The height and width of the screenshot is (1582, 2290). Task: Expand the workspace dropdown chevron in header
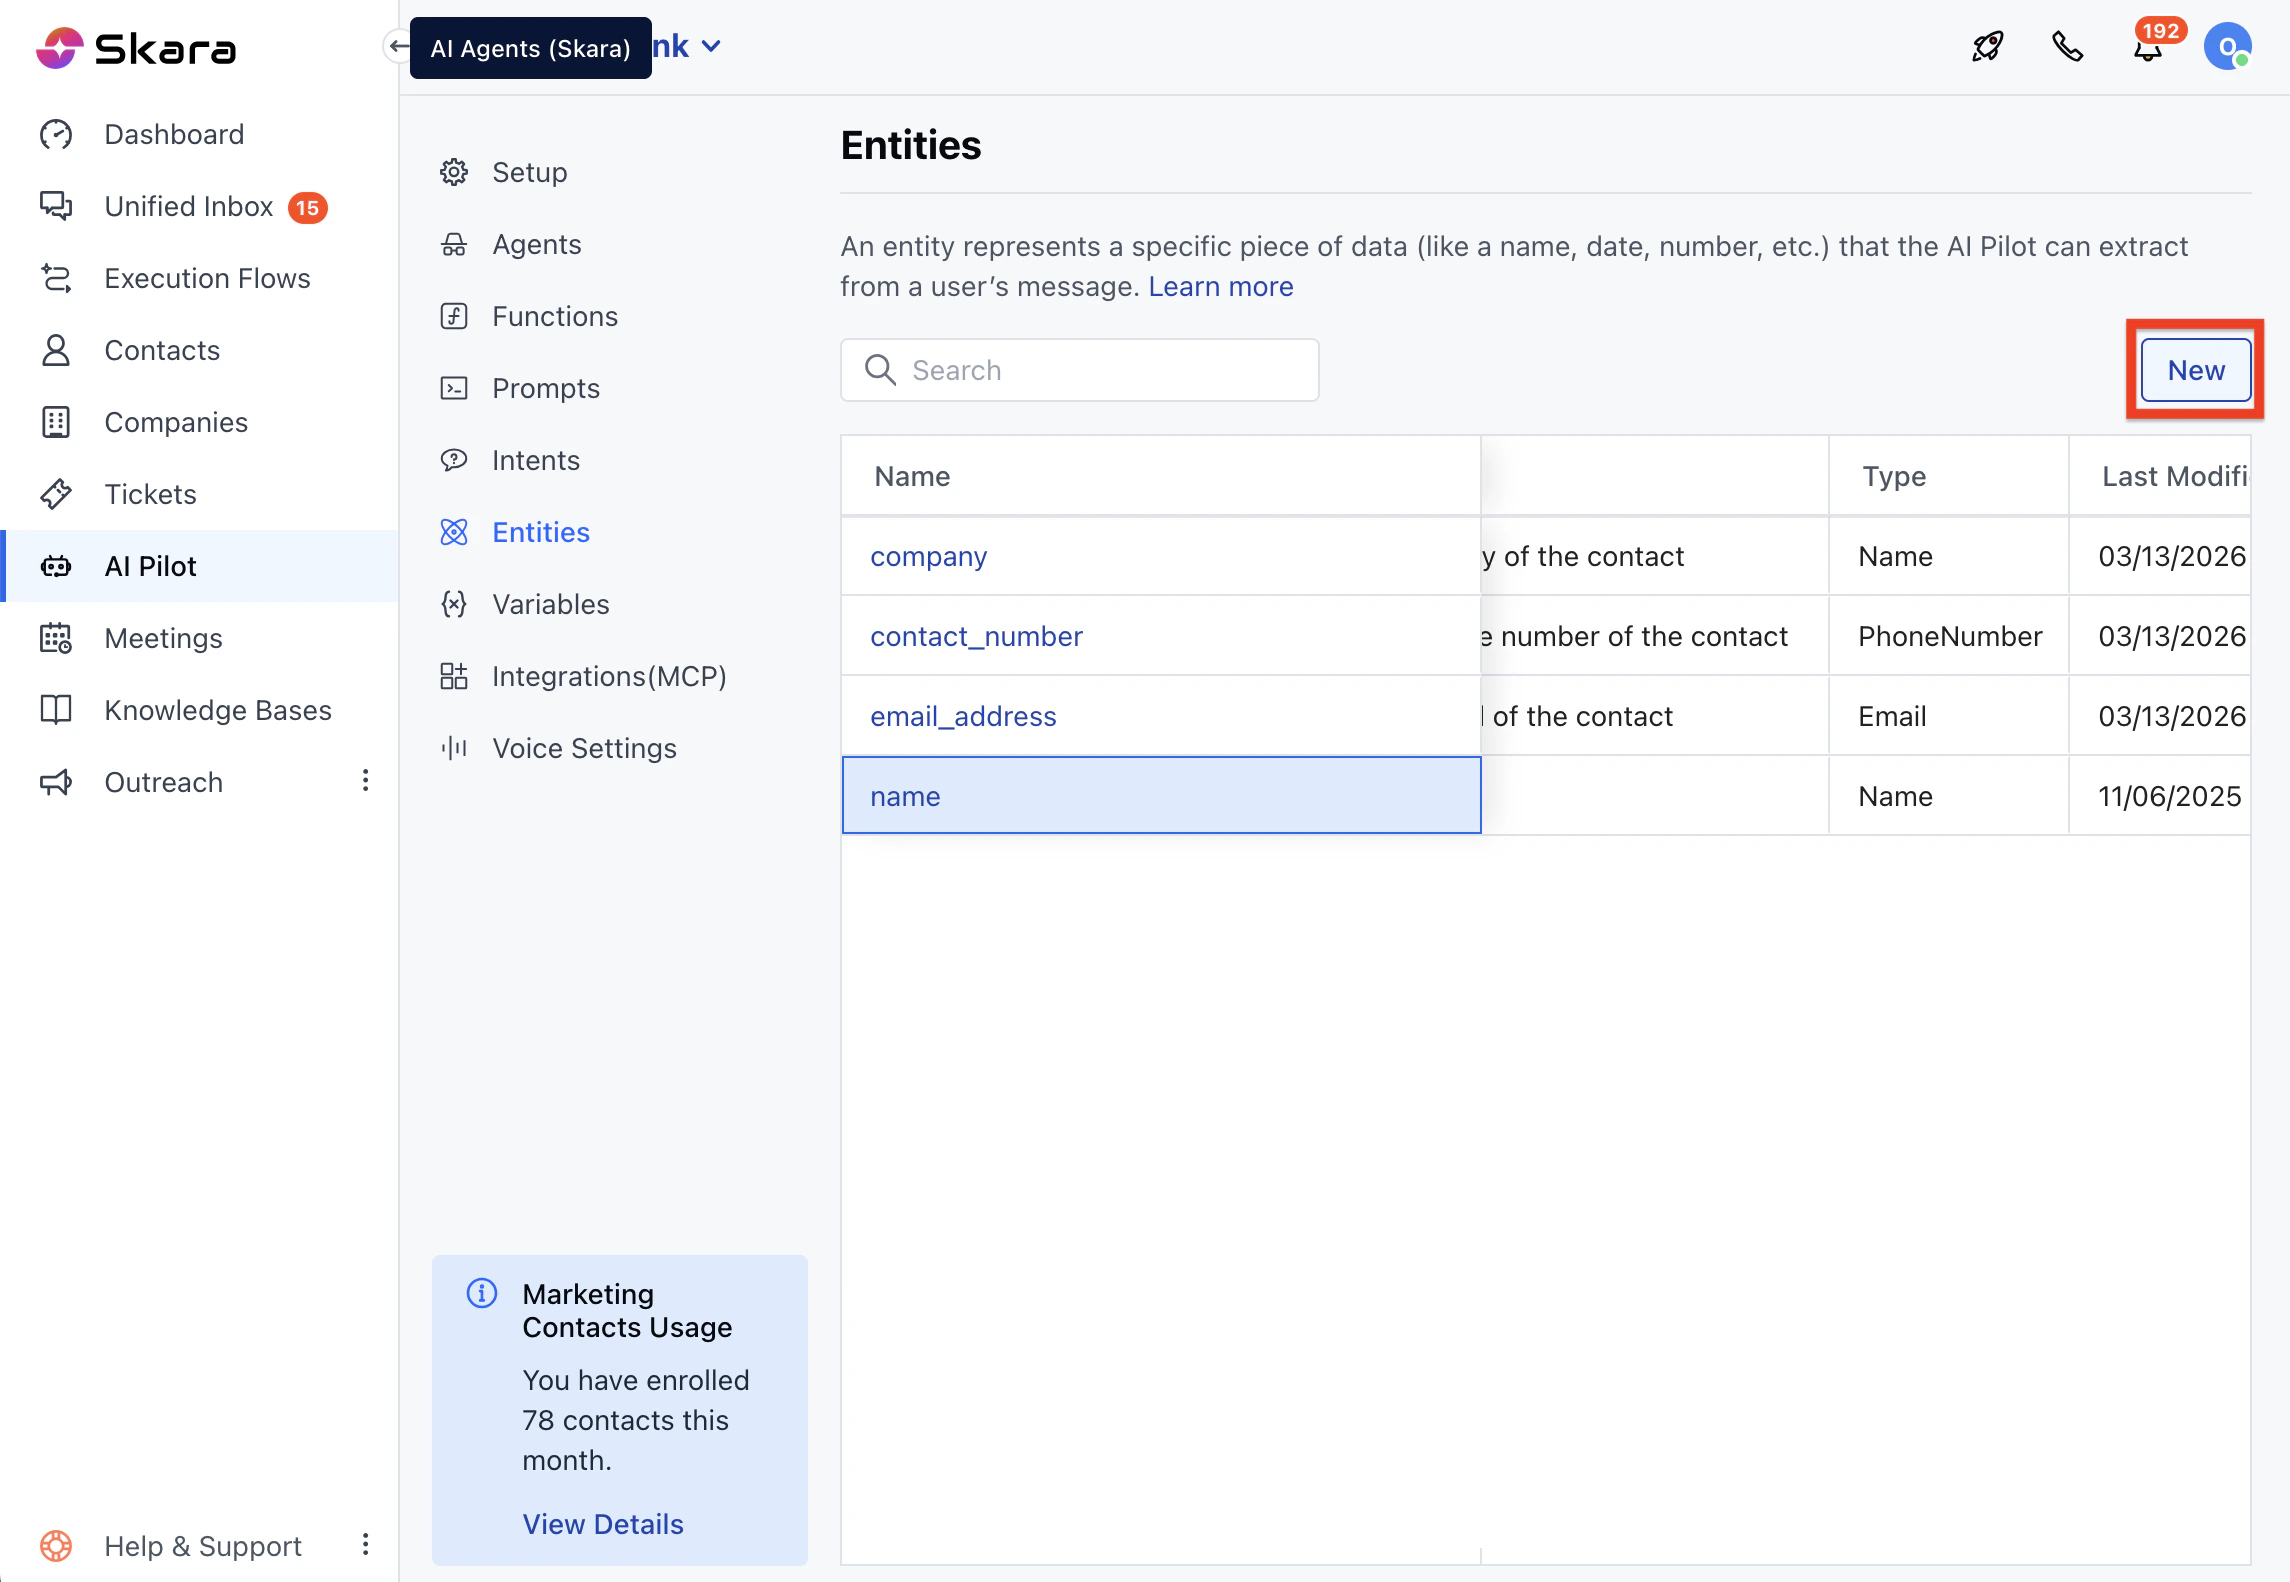pos(711,47)
